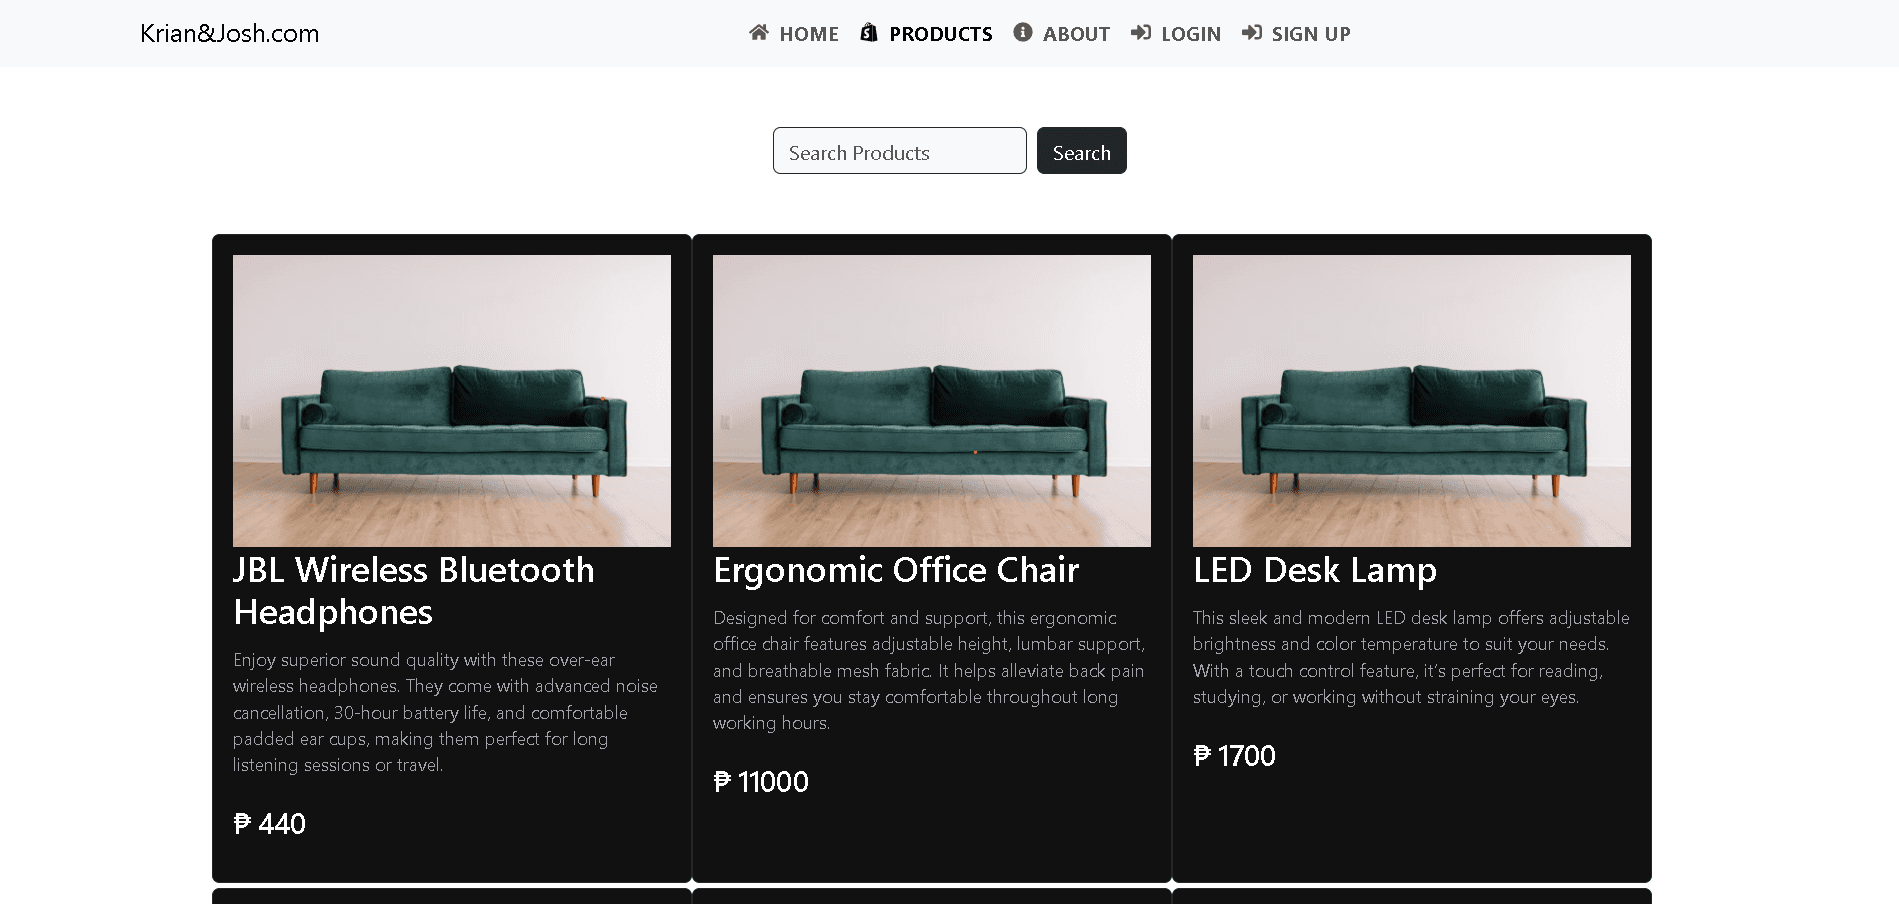Viewport: 1899px width, 904px height.
Task: Click the info circle icon beside About
Action: tap(1022, 33)
